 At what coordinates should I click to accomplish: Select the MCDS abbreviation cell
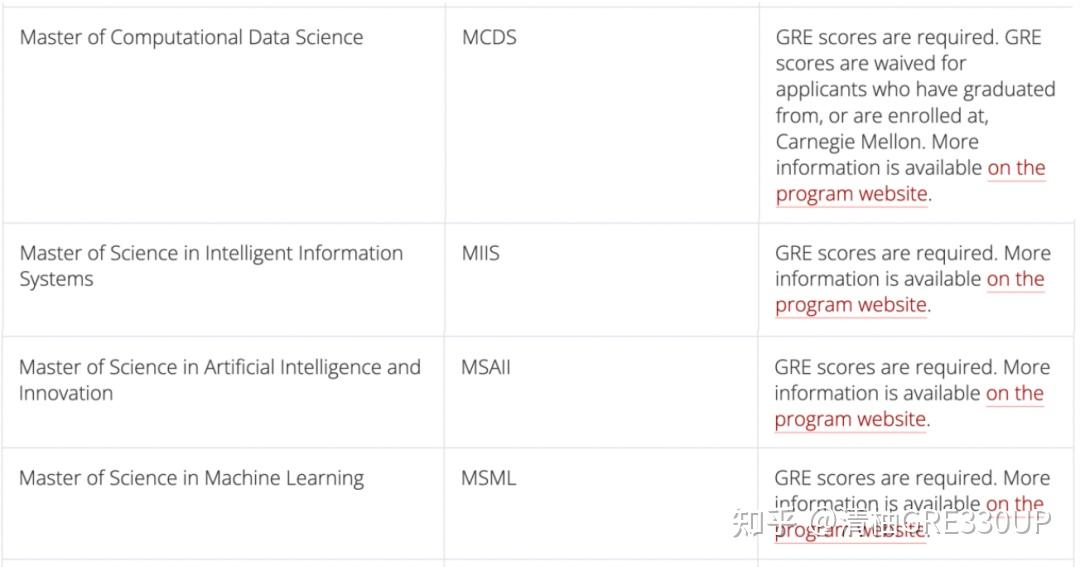pyautogui.click(x=489, y=38)
